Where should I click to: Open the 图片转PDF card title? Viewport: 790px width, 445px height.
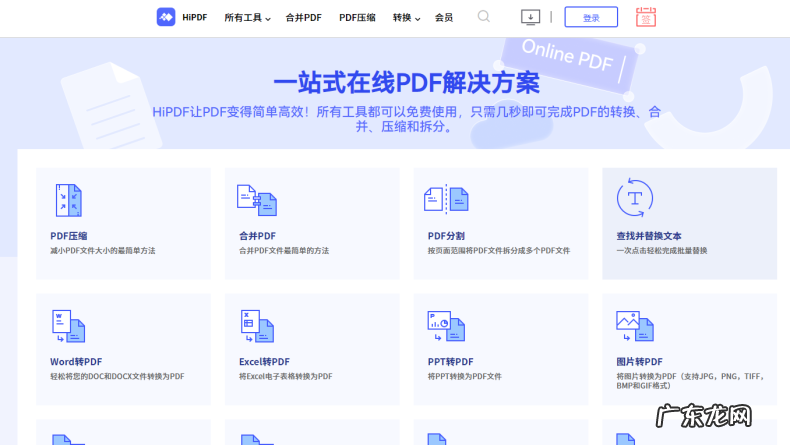639,362
